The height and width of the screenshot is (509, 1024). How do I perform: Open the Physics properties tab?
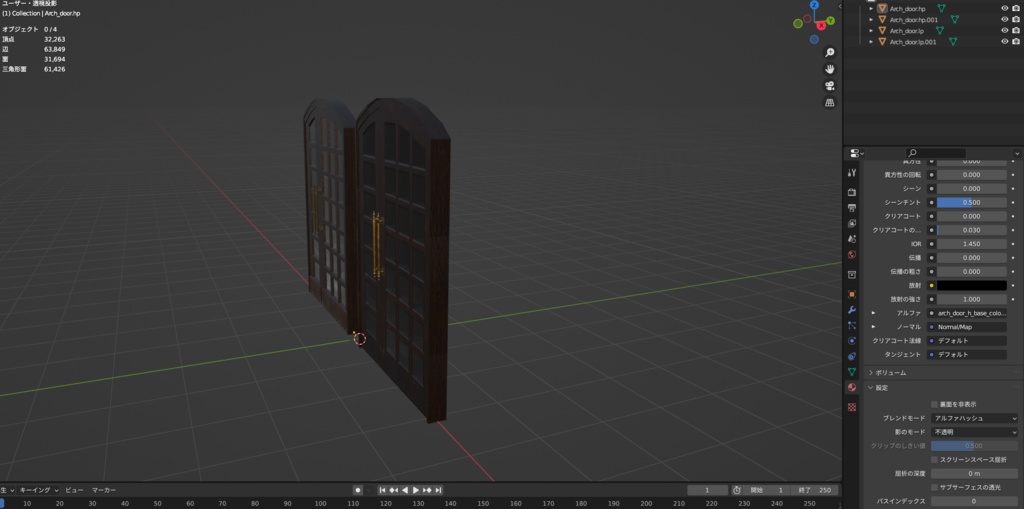click(852, 341)
